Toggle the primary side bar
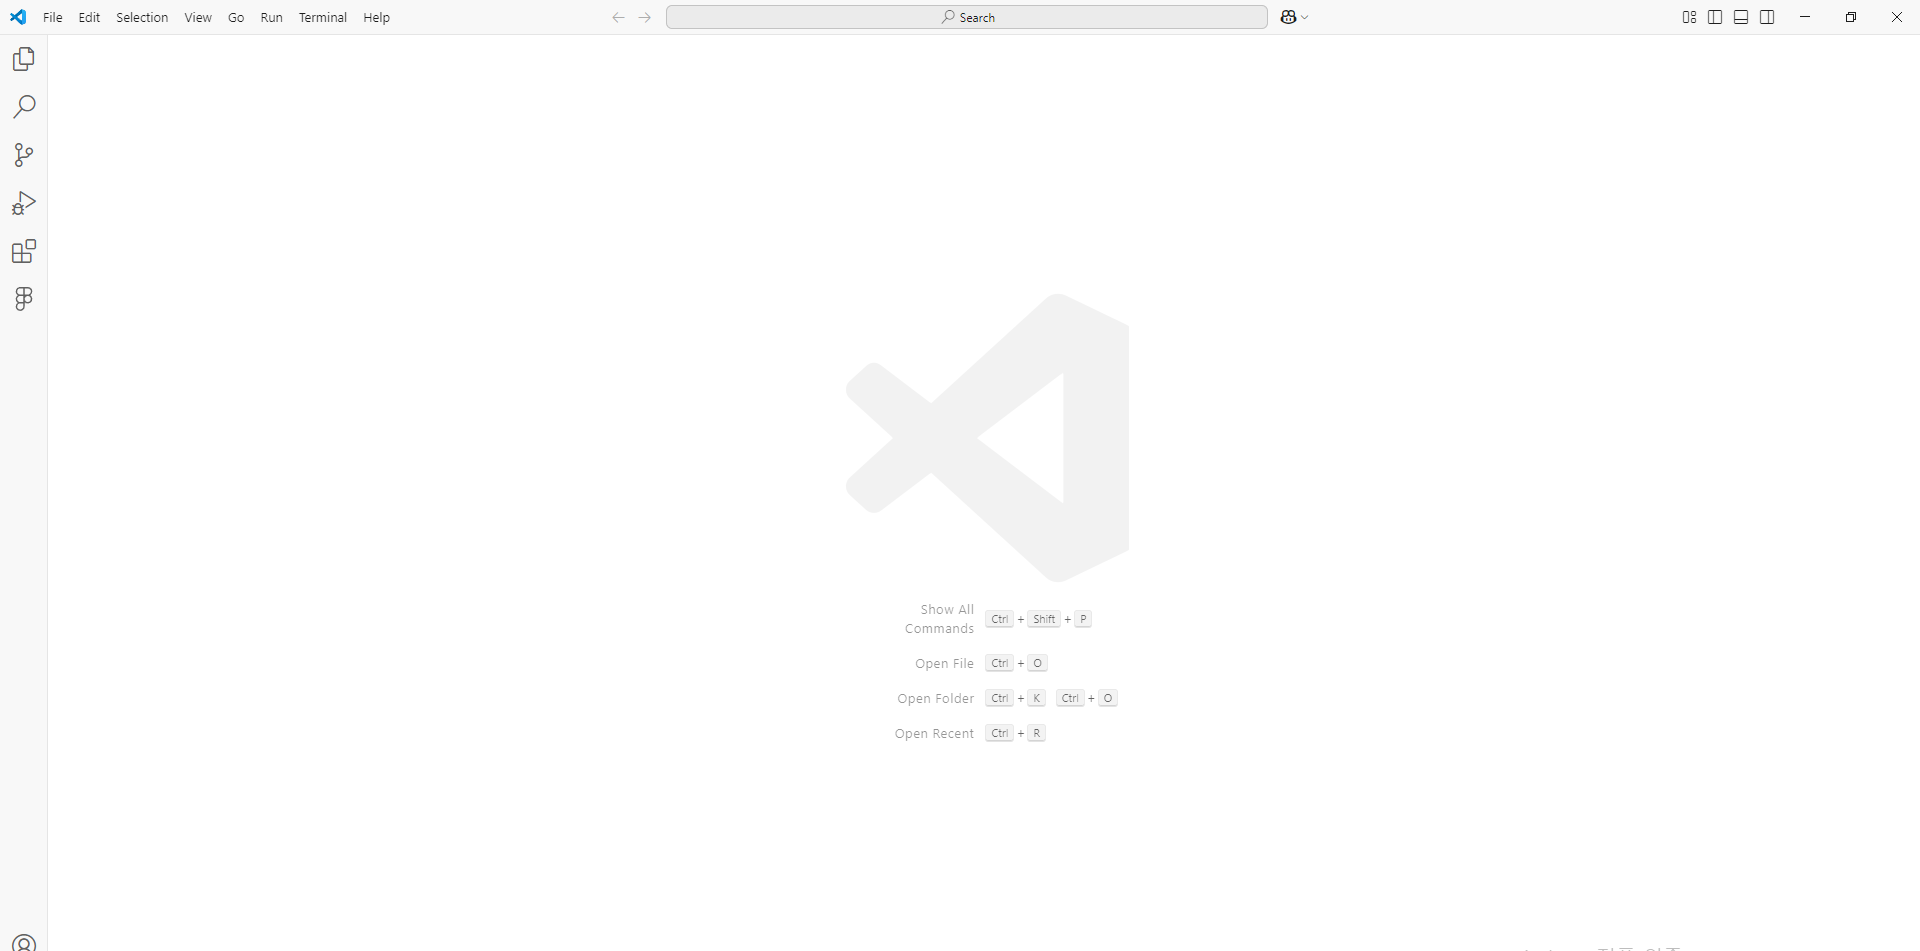 pos(1715,17)
